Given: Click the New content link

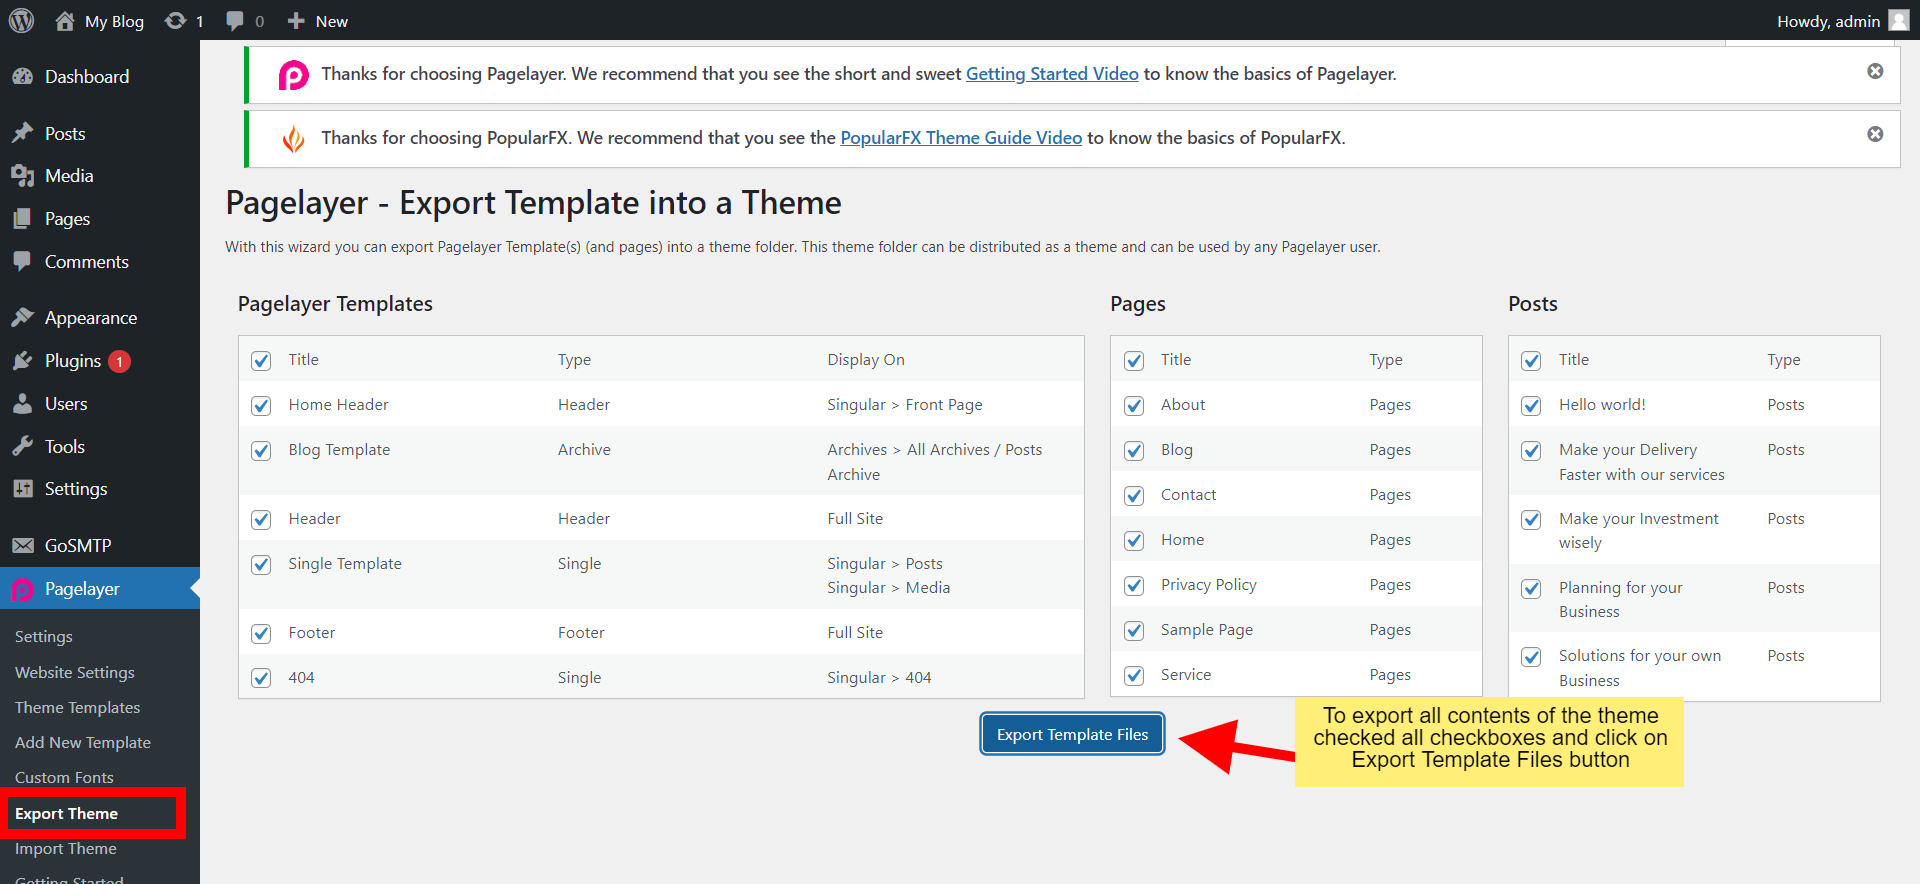Looking at the screenshot, I should (332, 21).
